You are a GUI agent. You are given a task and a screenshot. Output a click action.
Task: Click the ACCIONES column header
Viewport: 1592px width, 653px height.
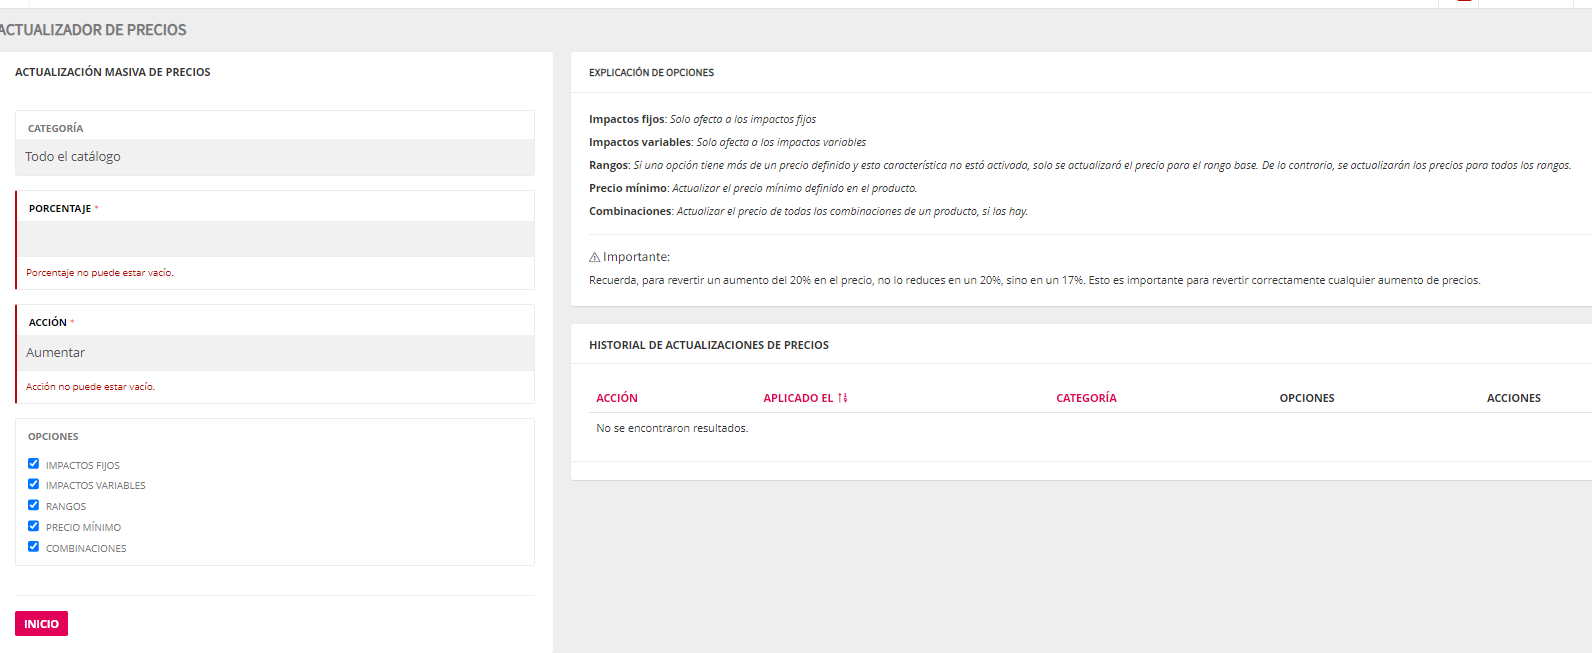(1513, 398)
